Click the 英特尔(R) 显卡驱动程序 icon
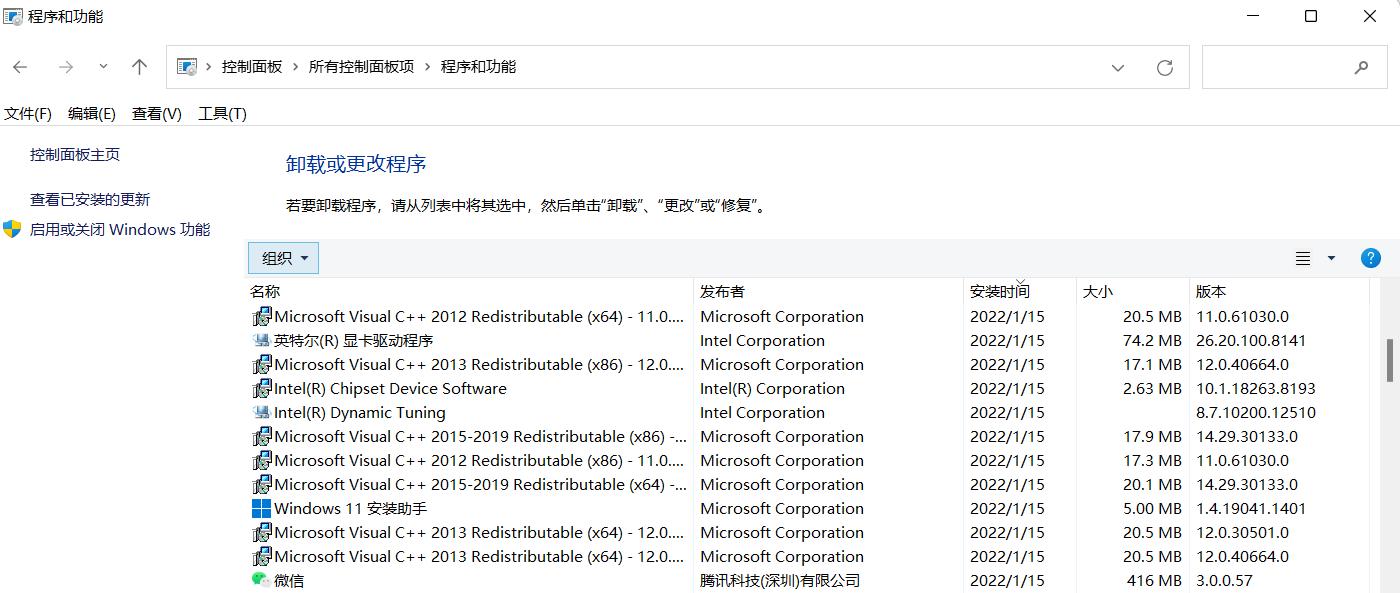This screenshot has height=593, width=1400. coord(261,340)
